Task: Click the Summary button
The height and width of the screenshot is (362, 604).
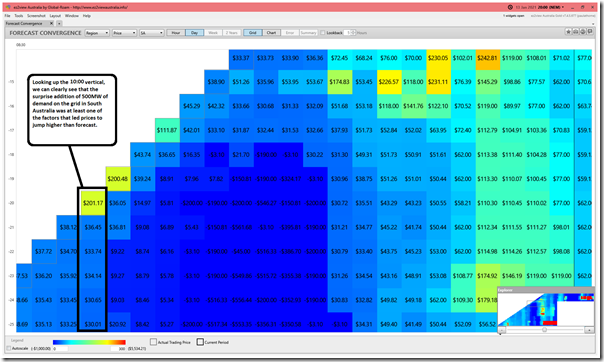Action: coord(308,33)
